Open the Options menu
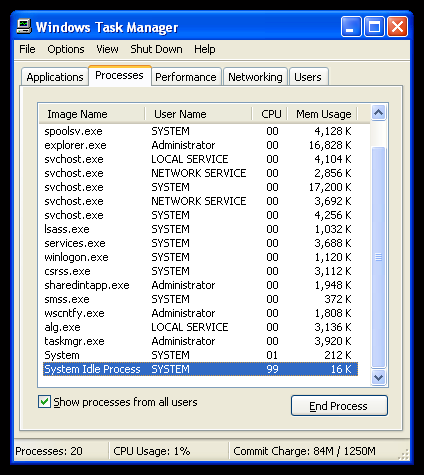Image resolution: width=424 pixels, height=475 pixels. 66,49
